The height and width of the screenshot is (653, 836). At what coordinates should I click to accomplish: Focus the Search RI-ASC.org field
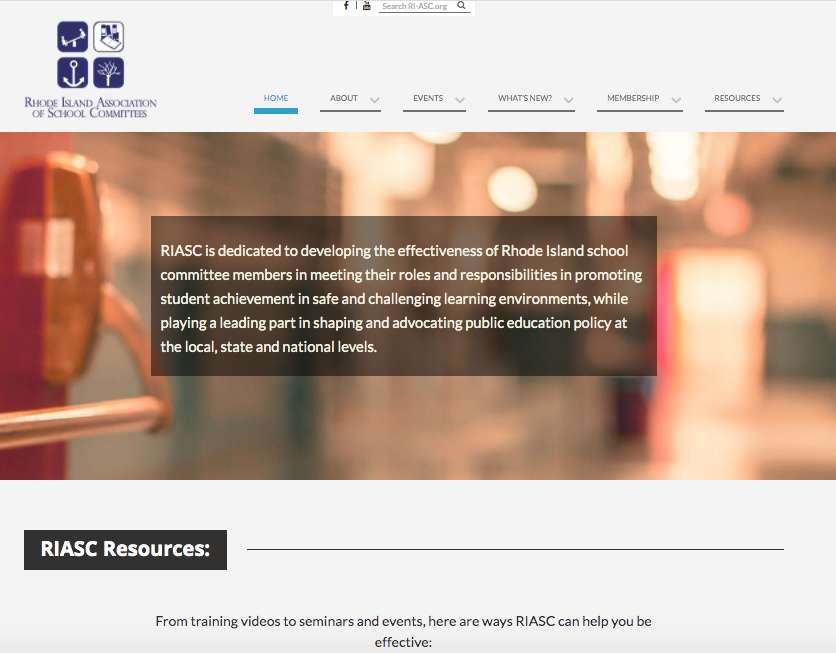click(416, 6)
